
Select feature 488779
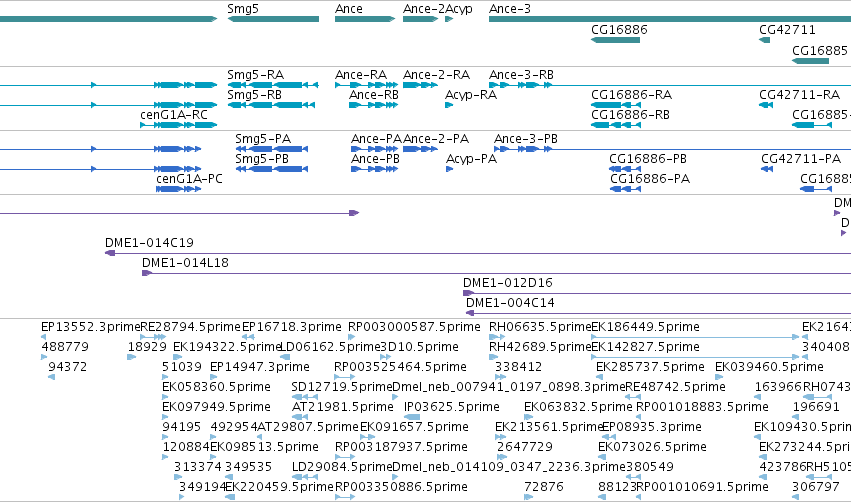coord(65,347)
